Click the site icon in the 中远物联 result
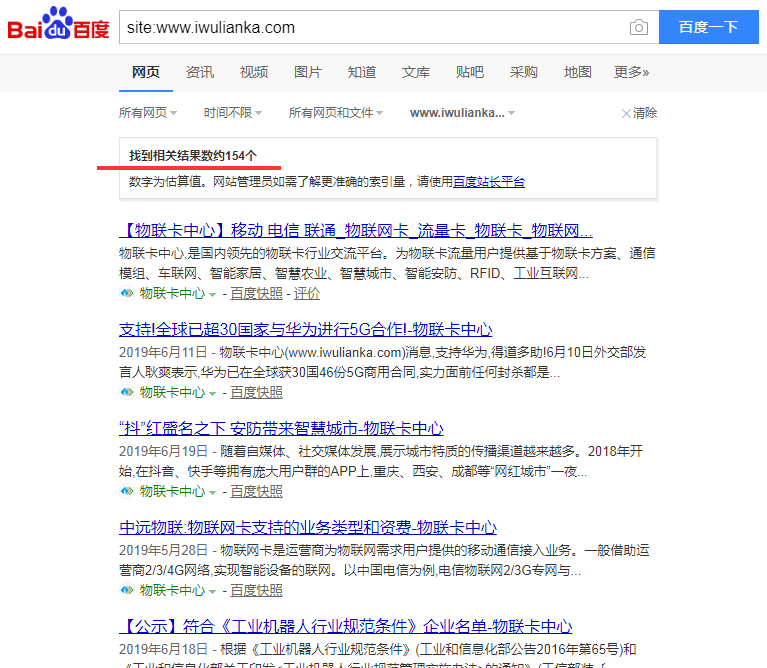 [x=127, y=590]
